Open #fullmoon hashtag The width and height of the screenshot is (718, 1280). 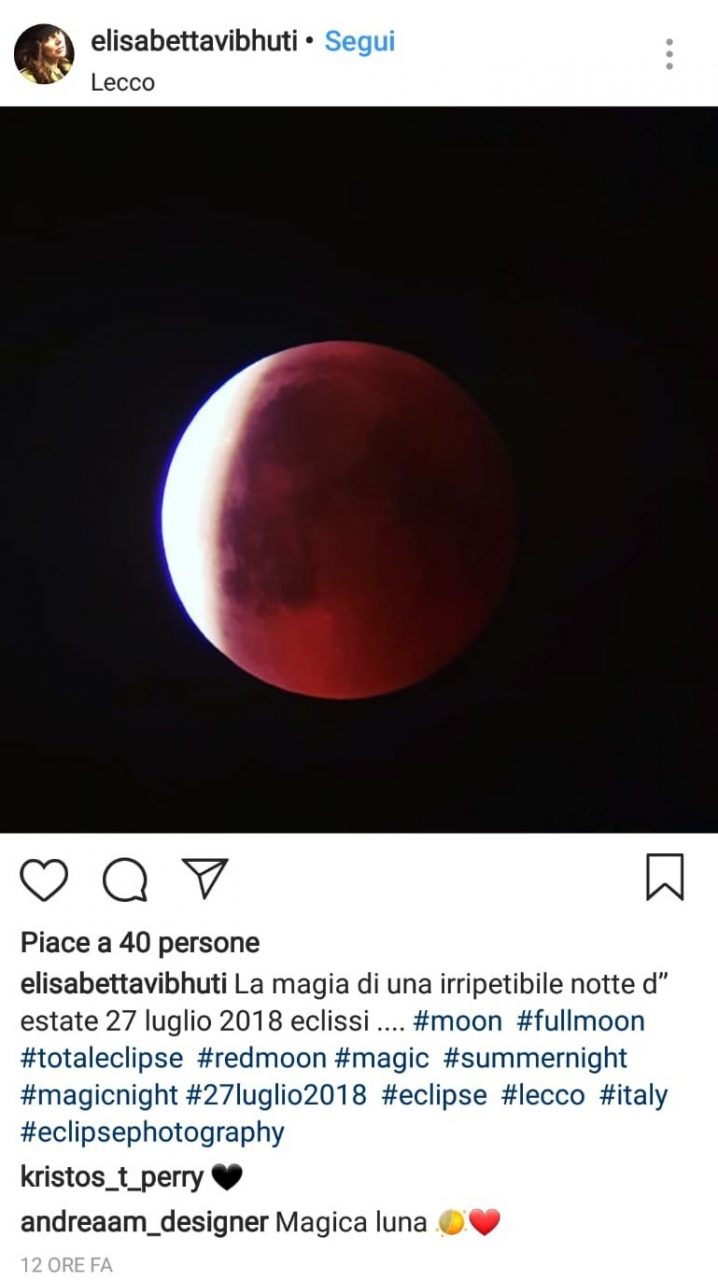coord(581,1021)
